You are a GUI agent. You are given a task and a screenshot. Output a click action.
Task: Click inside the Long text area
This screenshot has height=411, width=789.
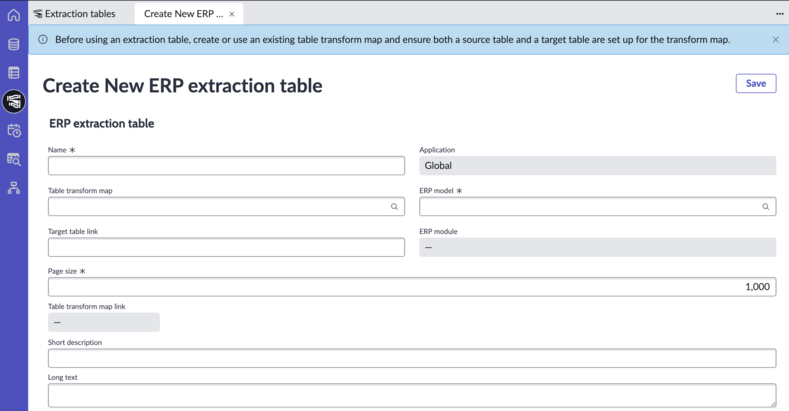[x=412, y=395]
